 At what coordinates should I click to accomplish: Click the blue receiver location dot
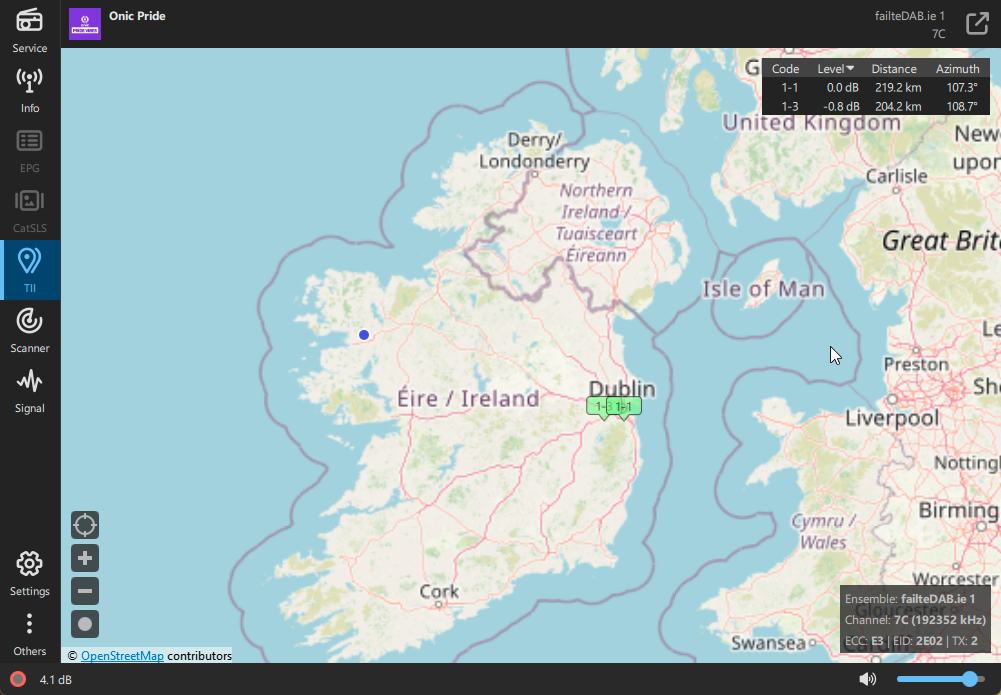coord(364,334)
